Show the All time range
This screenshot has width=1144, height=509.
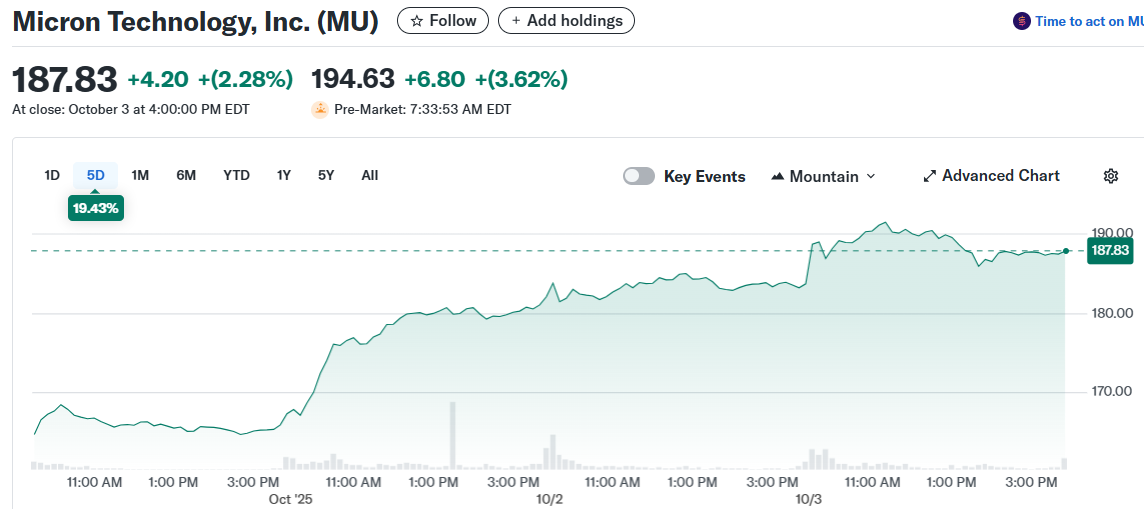click(x=370, y=175)
